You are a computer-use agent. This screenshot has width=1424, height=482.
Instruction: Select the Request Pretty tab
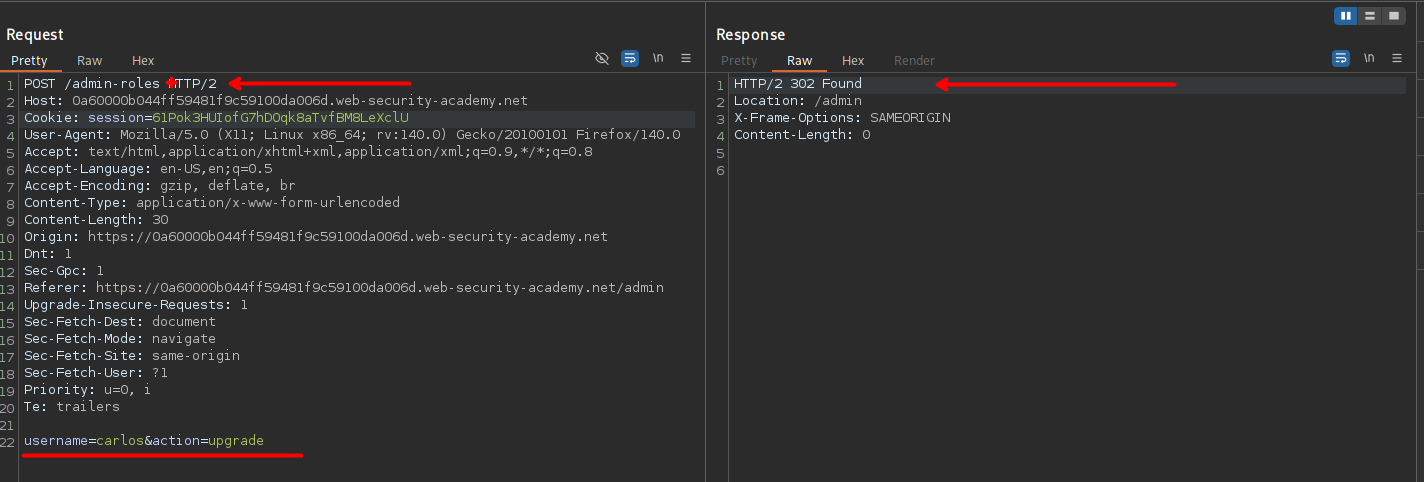point(29,61)
